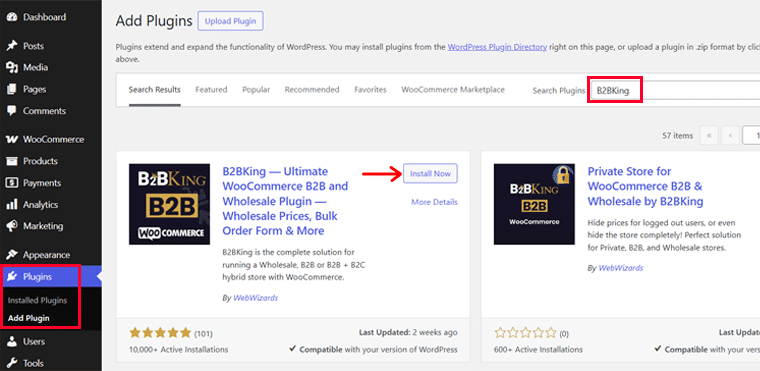Open Private Store for WooCommerce plugin title
This screenshot has width=760, height=371.
point(645,186)
